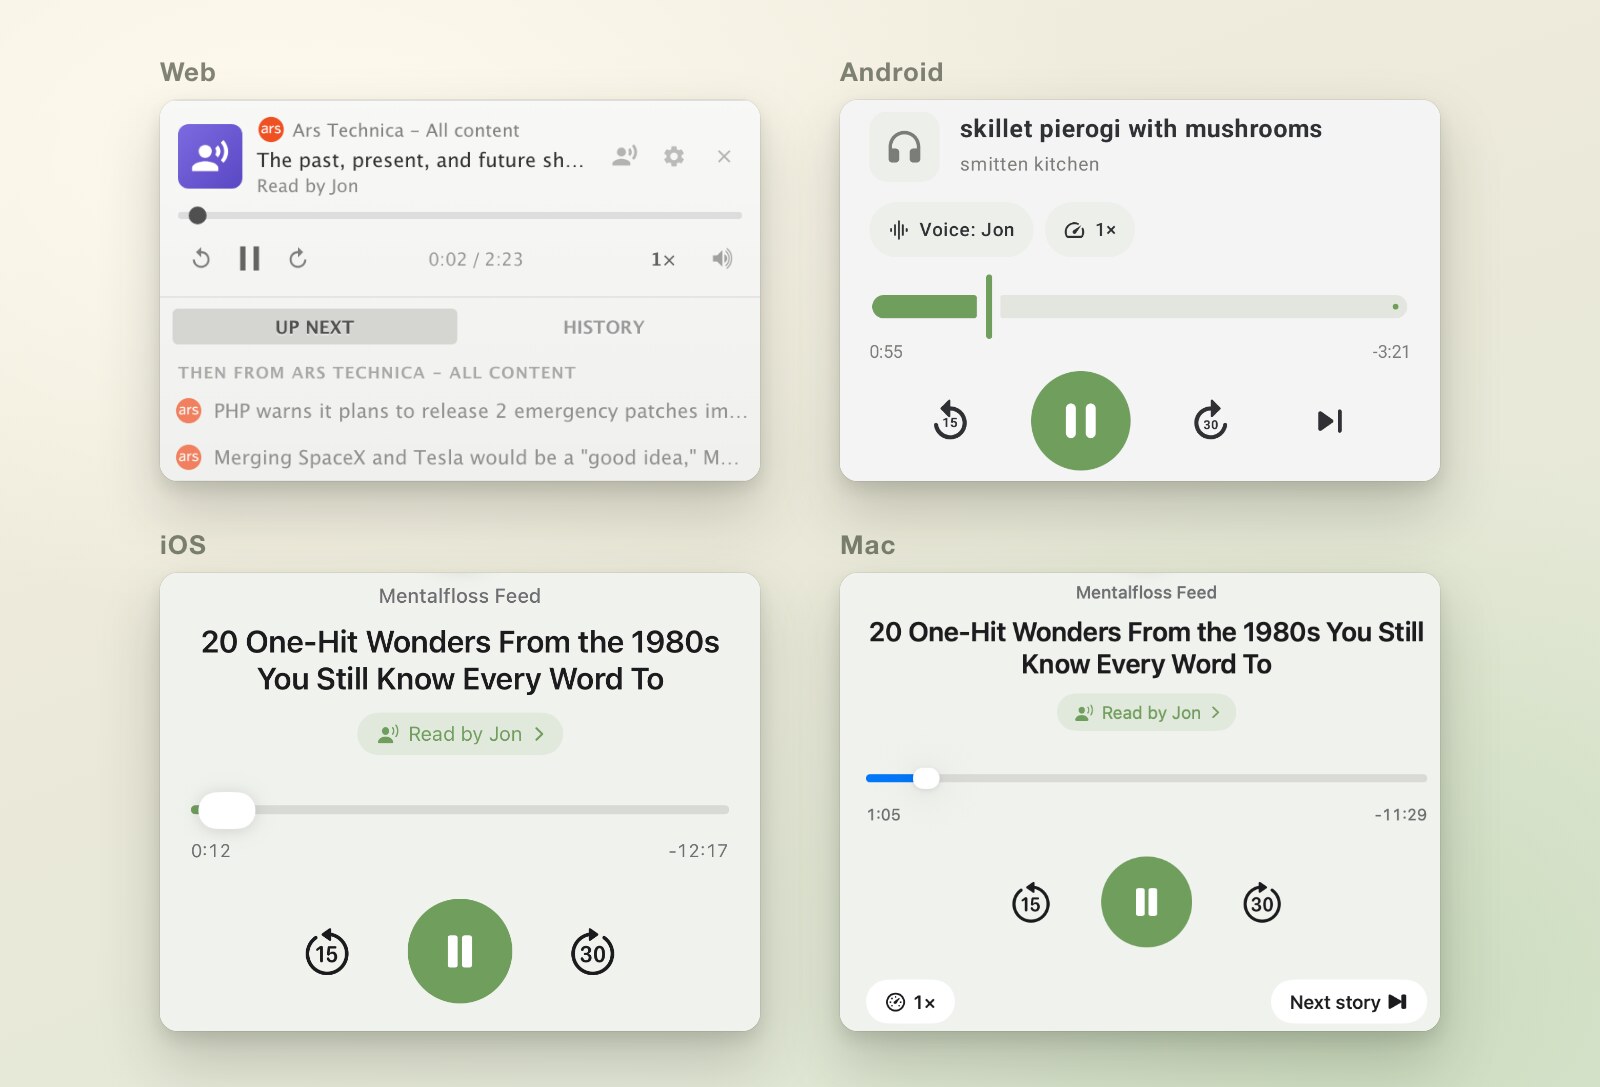This screenshot has height=1087, width=1600.
Task: Switch to the HISTORY tab
Action: (603, 327)
